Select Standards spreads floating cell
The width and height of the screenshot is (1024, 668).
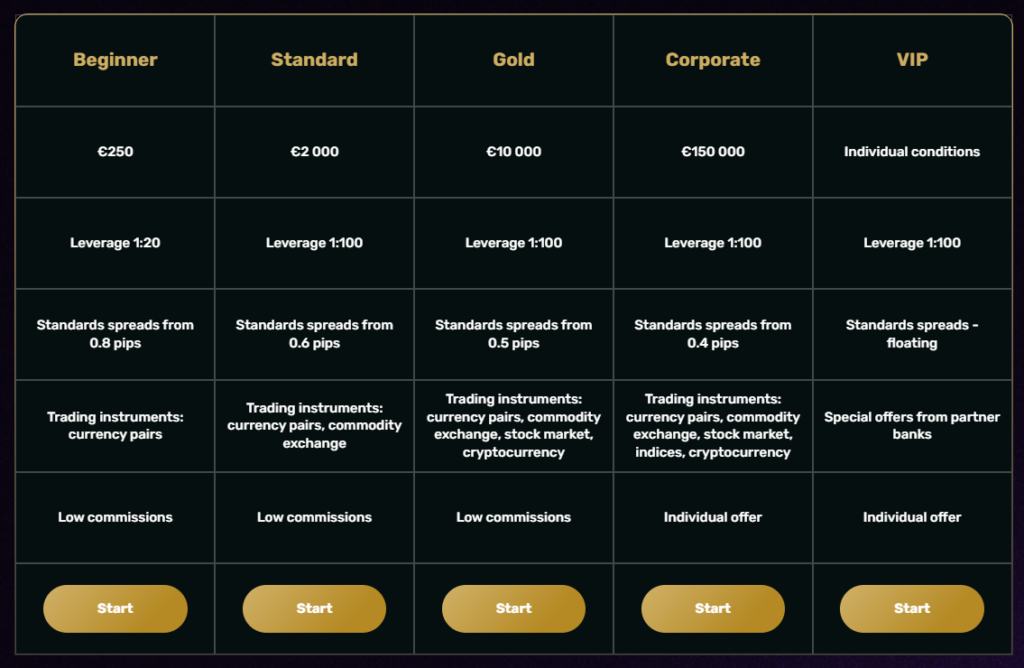click(x=912, y=334)
